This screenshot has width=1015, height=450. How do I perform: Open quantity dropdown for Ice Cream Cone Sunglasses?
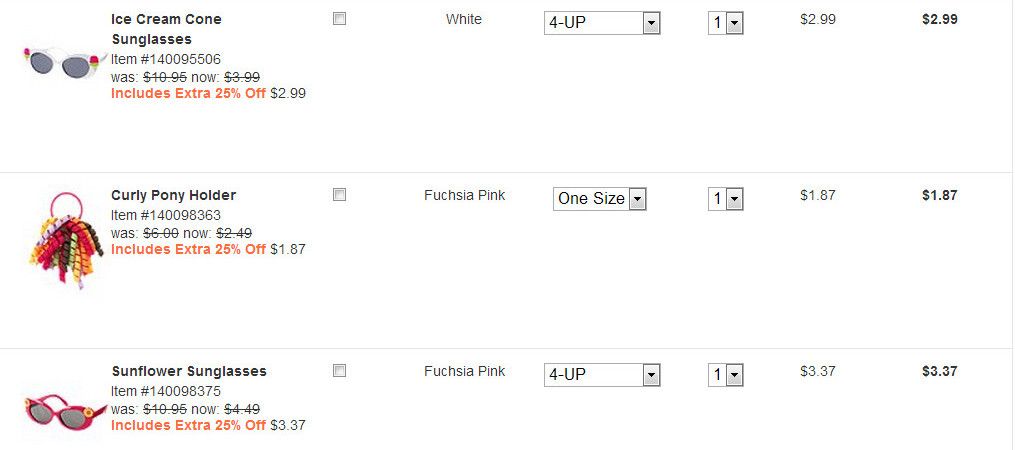click(x=725, y=23)
